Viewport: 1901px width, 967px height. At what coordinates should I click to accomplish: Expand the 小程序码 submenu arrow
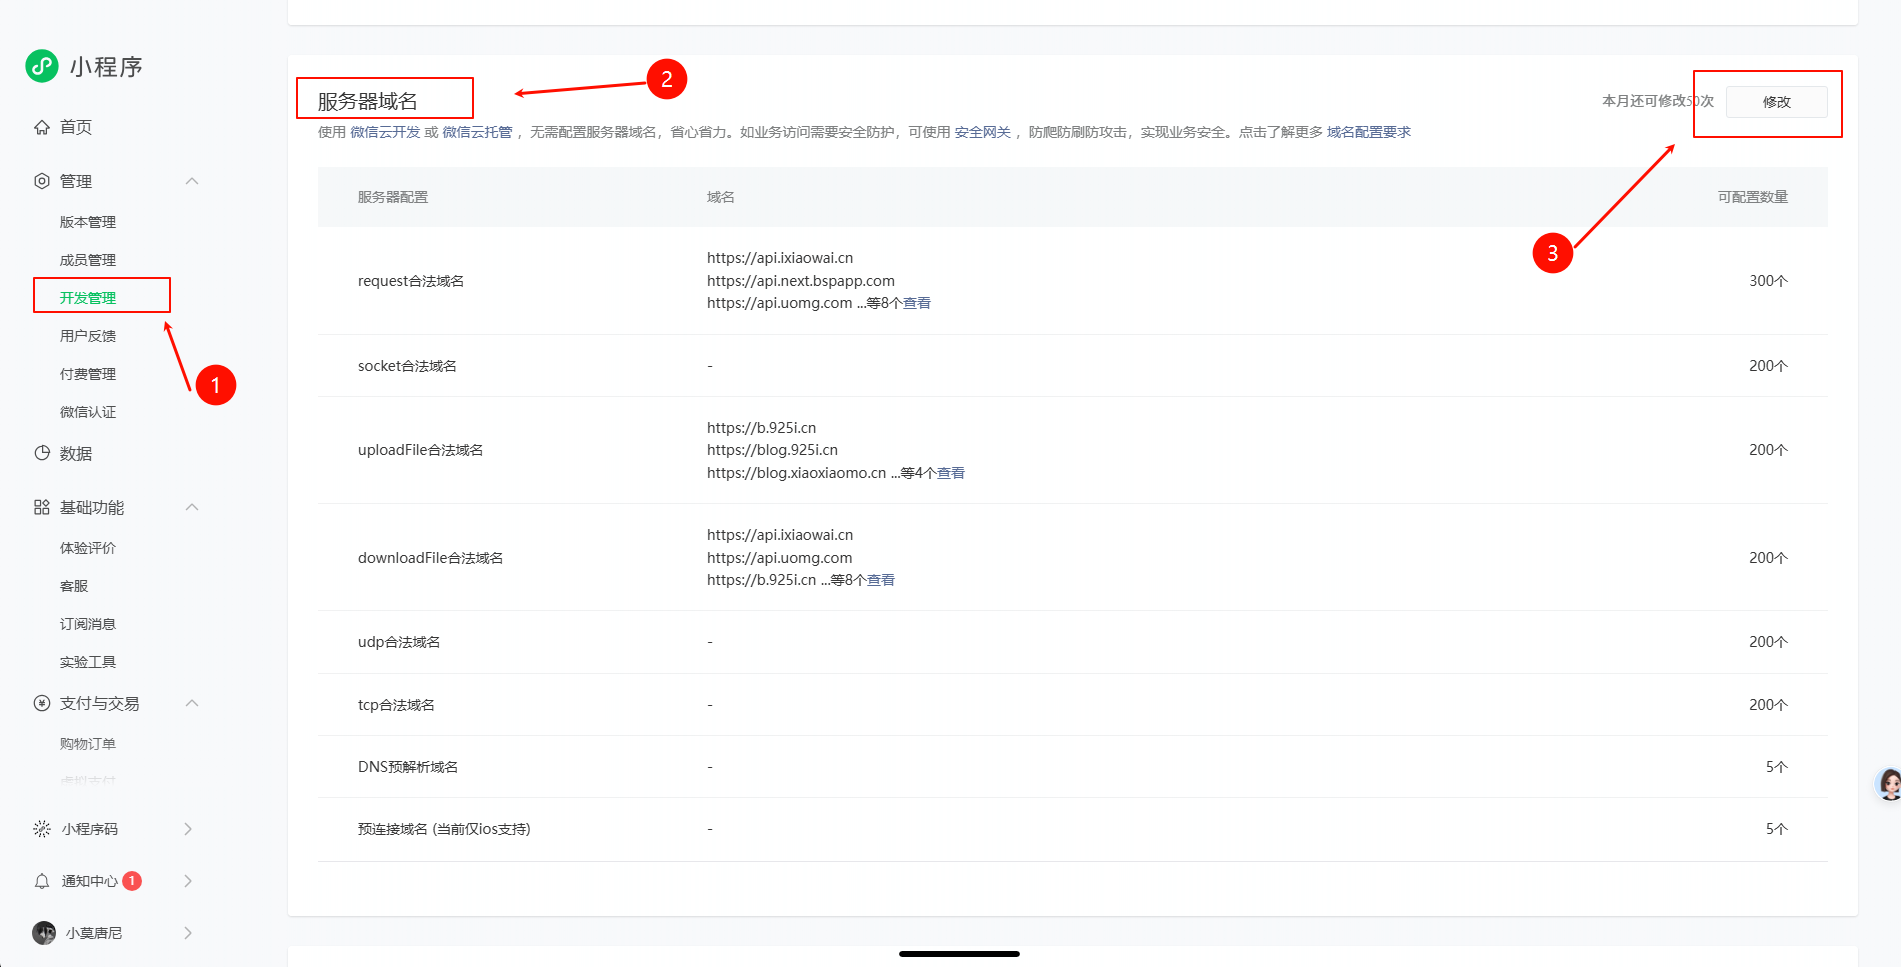(x=188, y=829)
